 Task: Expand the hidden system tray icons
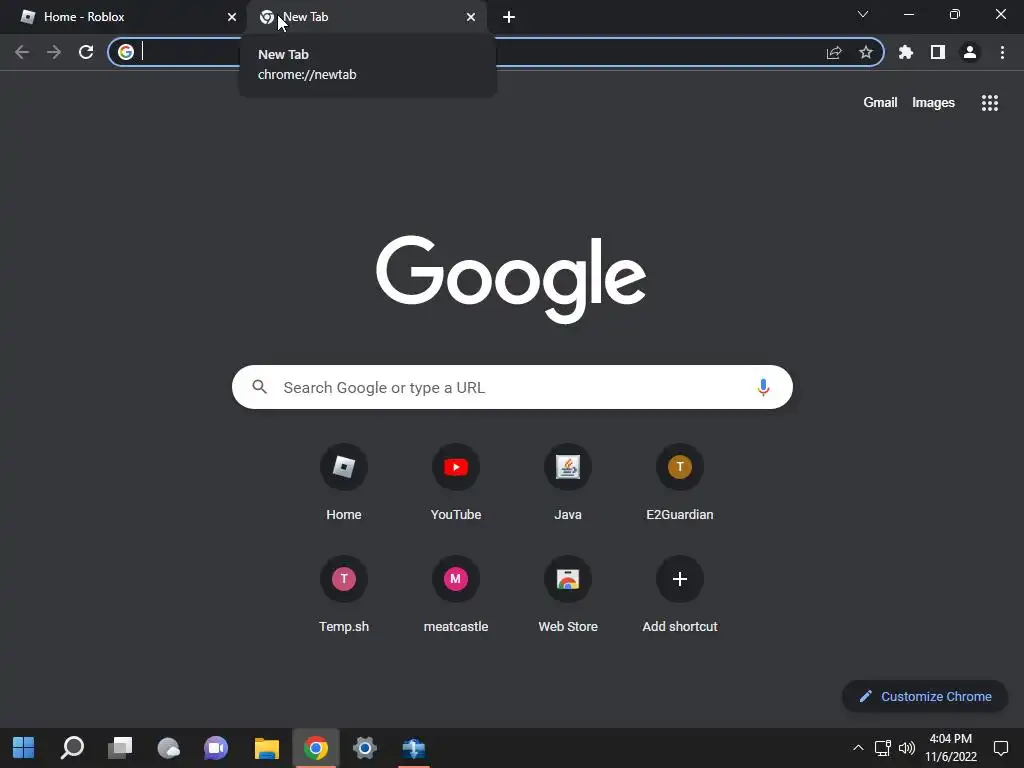coord(858,748)
